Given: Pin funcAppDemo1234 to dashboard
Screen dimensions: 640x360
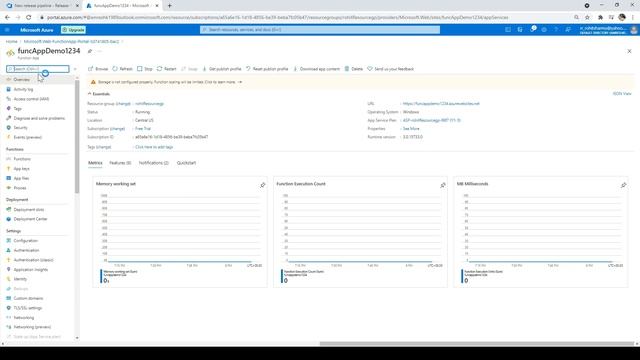Looking at the screenshot, I should (90, 51).
